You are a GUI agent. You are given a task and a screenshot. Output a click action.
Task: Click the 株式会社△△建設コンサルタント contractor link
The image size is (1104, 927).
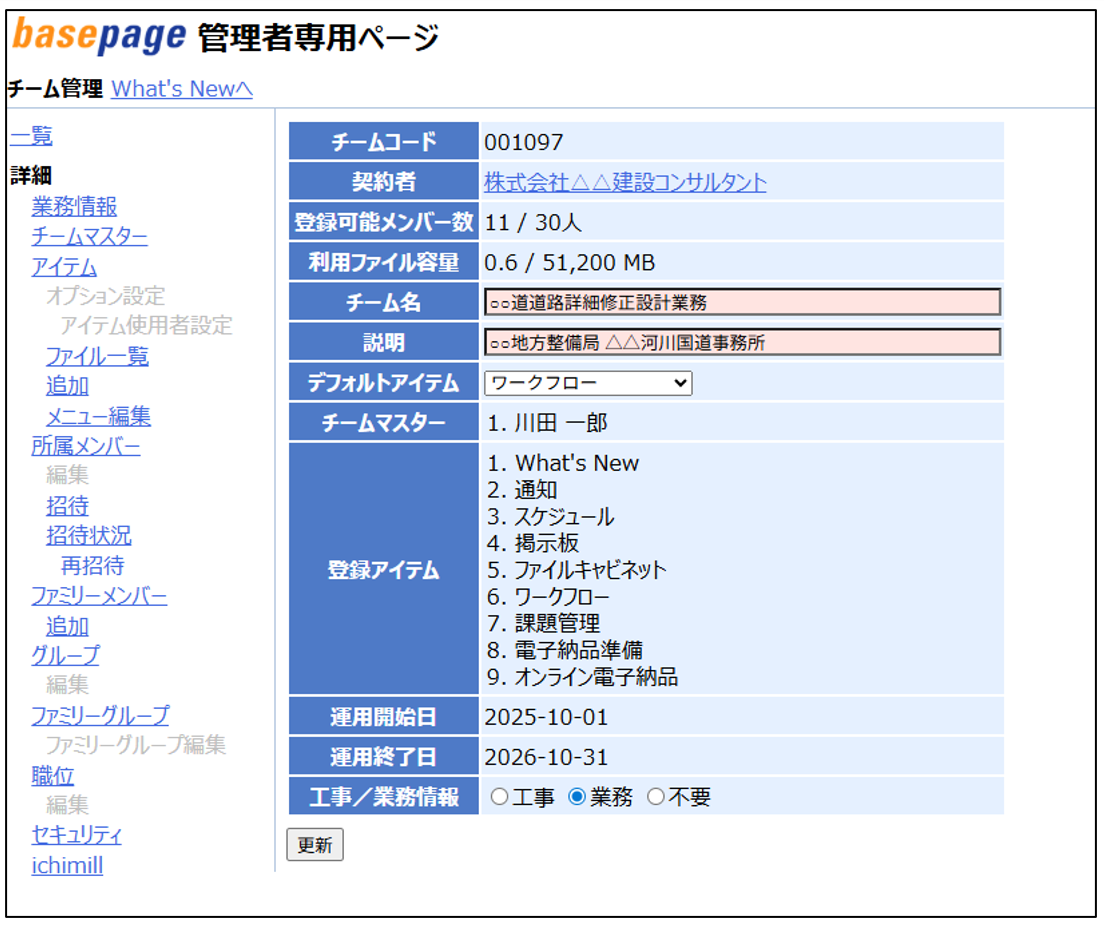tap(625, 182)
